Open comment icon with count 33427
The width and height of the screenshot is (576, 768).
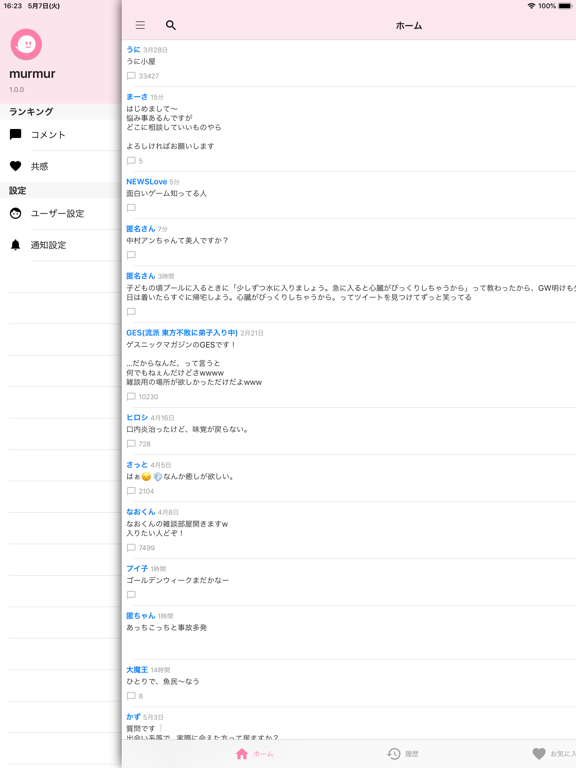[131, 76]
